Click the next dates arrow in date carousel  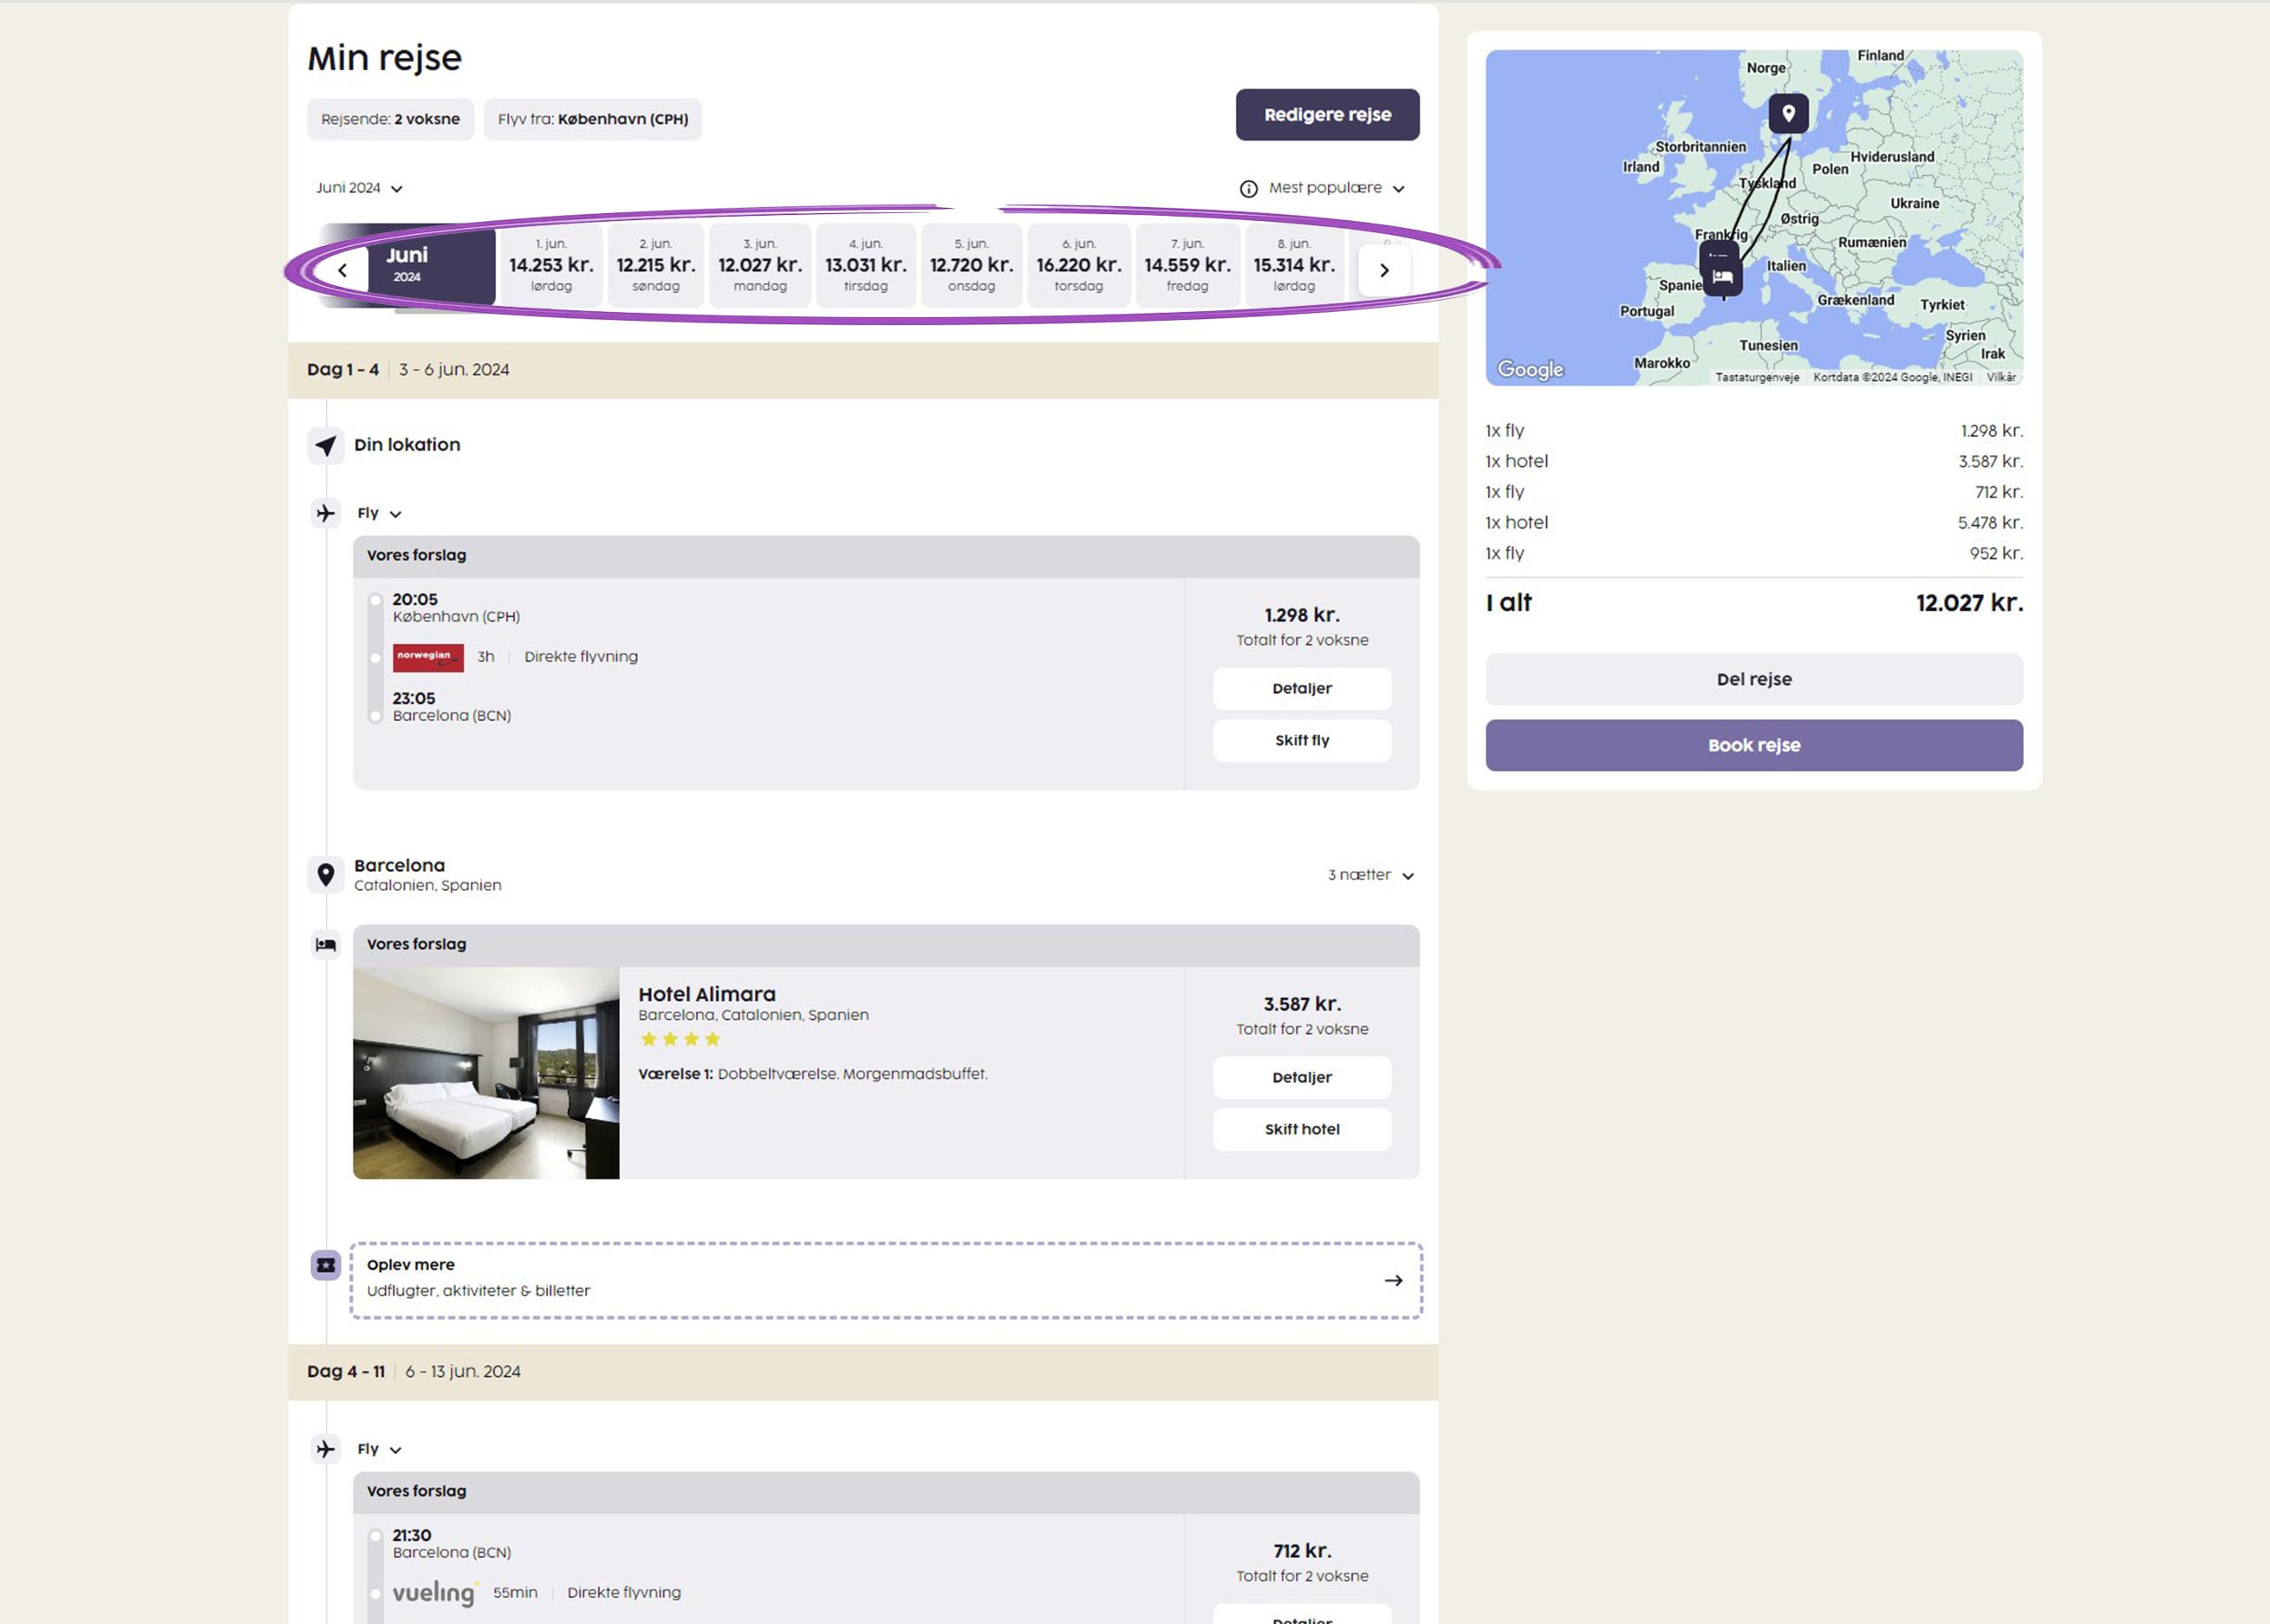[1384, 270]
